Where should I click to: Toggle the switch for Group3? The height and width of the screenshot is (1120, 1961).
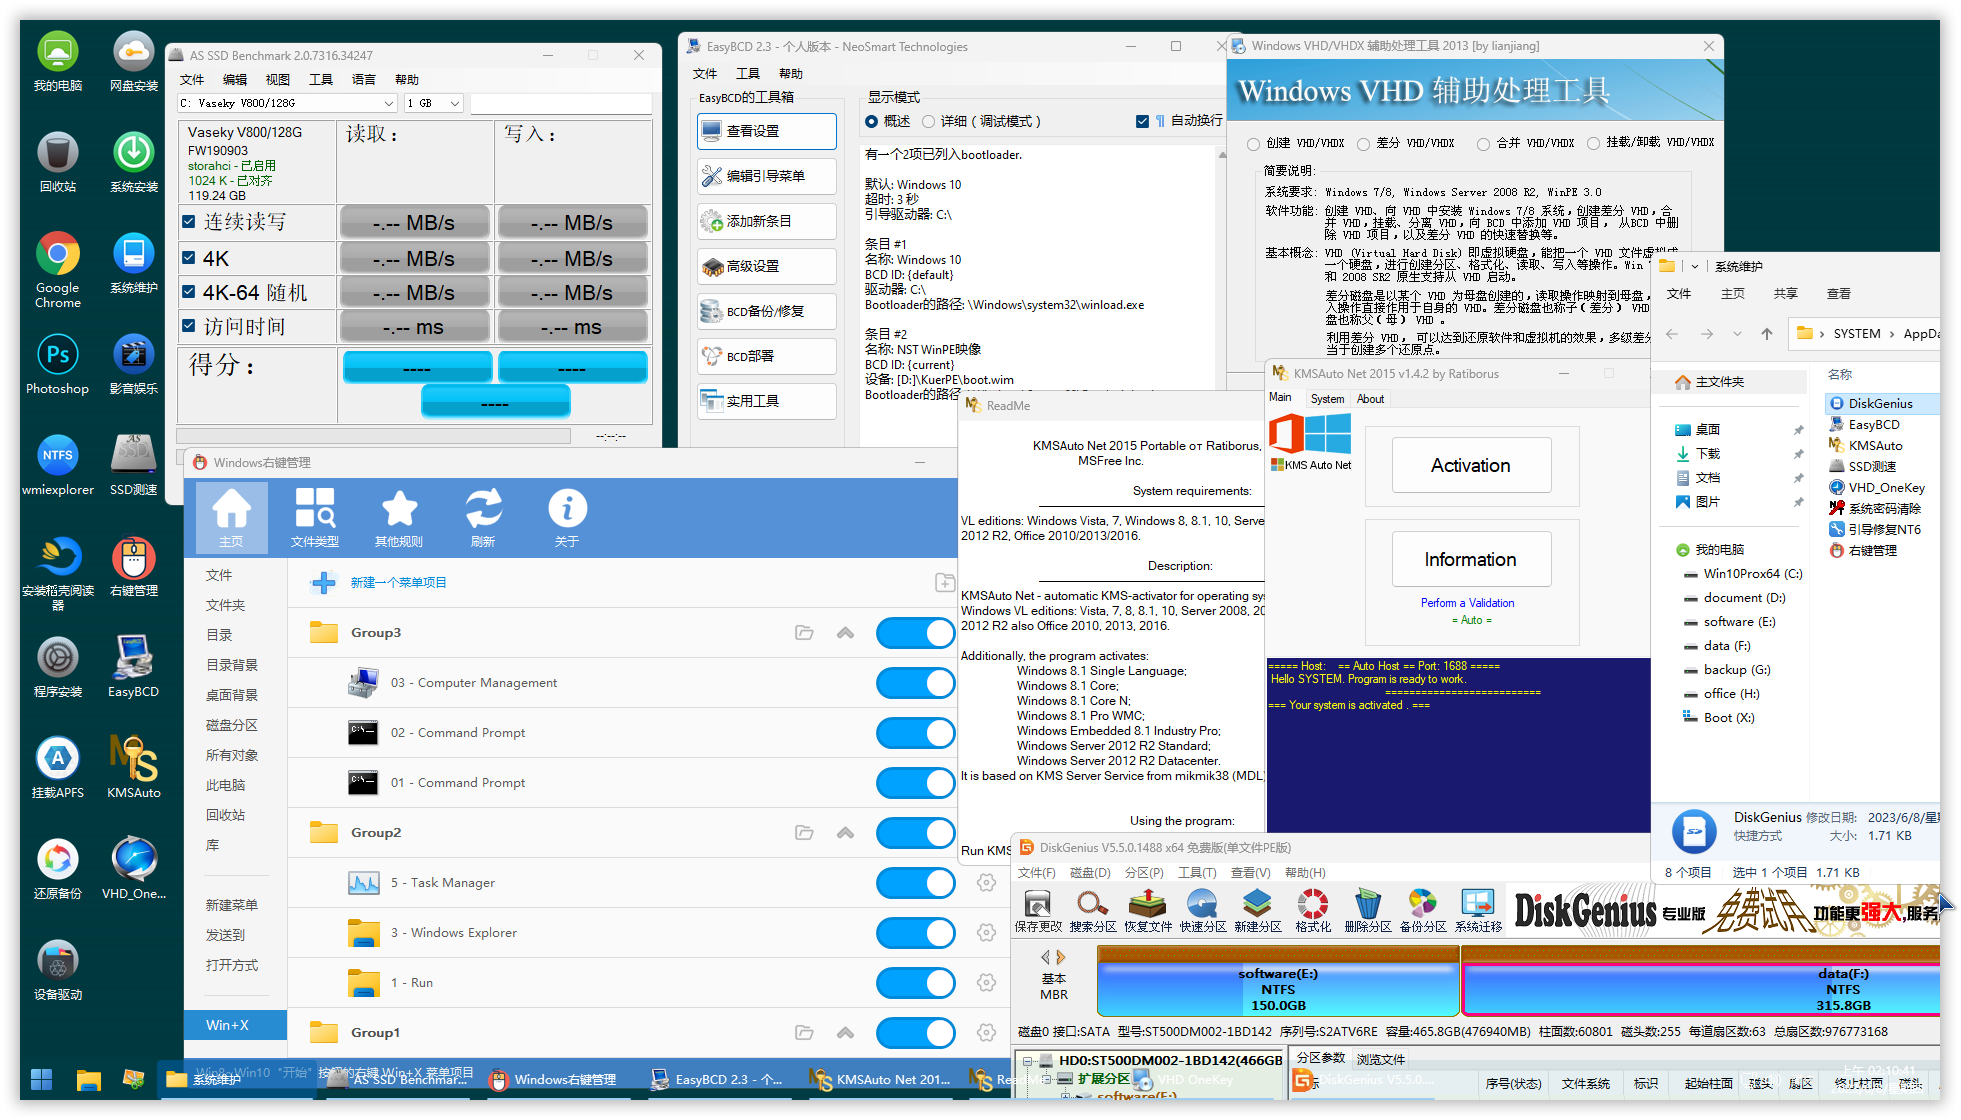pyautogui.click(x=916, y=632)
